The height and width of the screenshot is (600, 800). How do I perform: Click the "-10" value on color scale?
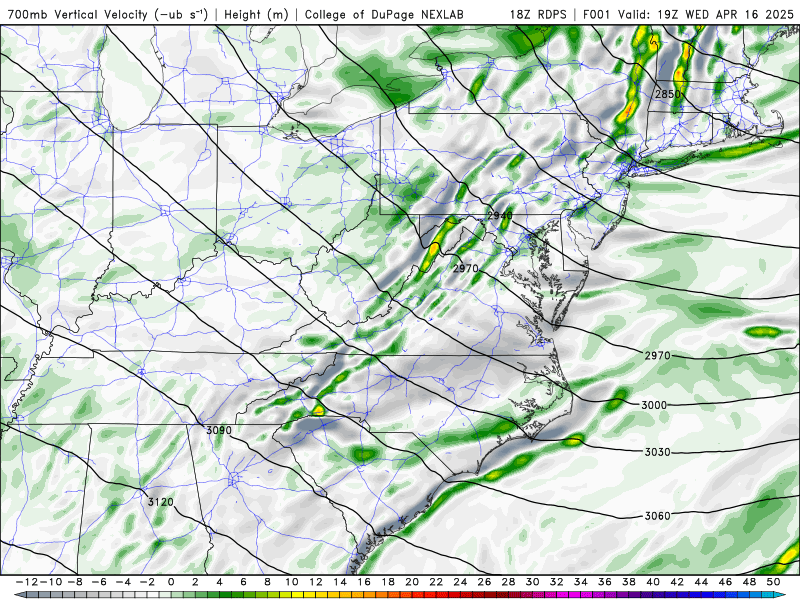coord(49,582)
